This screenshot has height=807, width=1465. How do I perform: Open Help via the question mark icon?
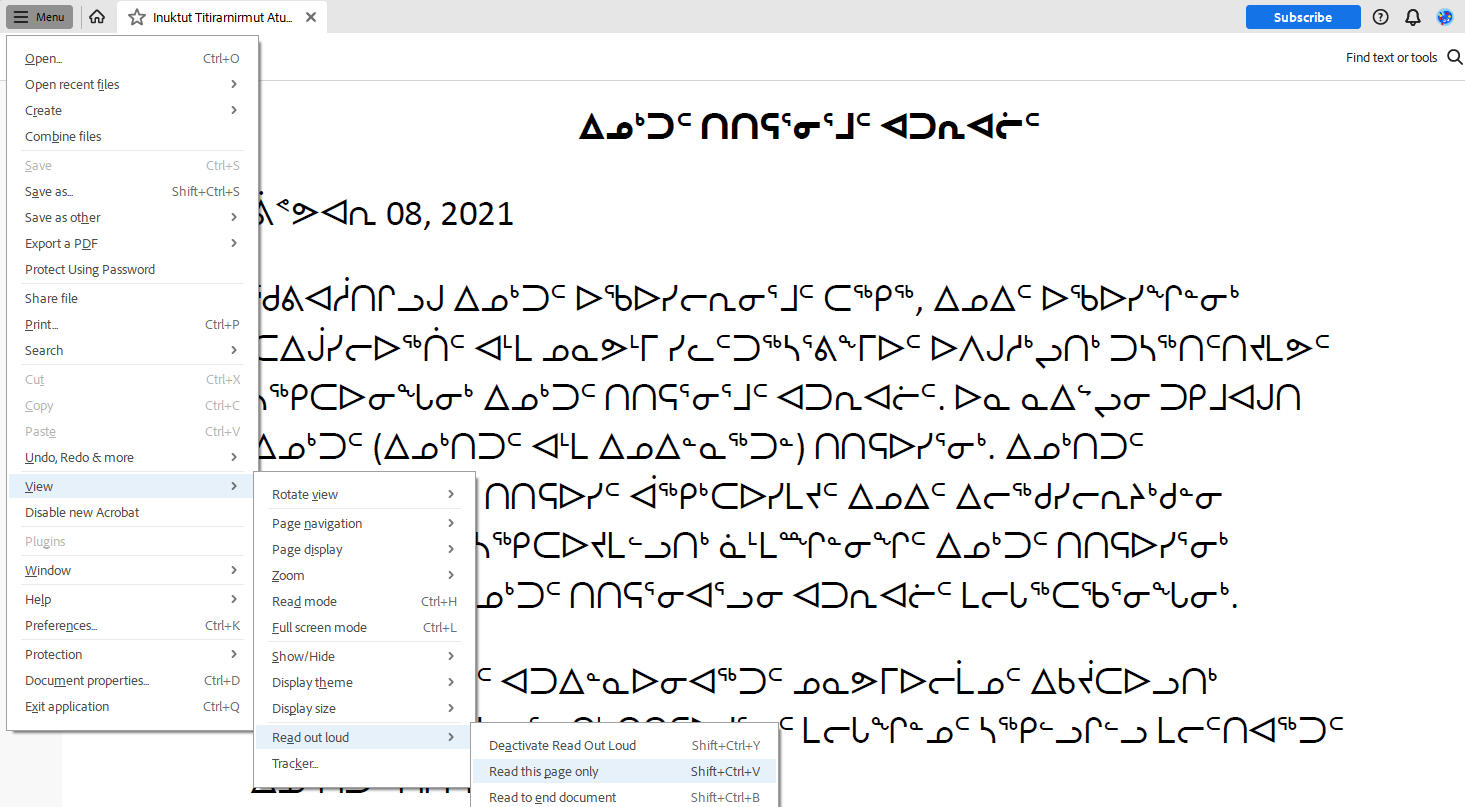pyautogui.click(x=1381, y=17)
